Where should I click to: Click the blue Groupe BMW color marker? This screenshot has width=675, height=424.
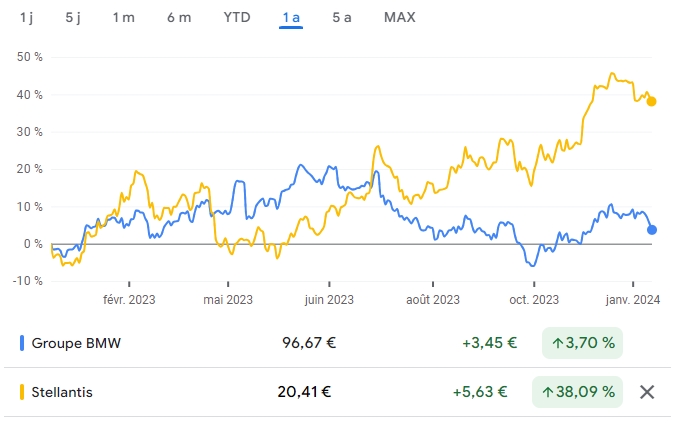22,343
